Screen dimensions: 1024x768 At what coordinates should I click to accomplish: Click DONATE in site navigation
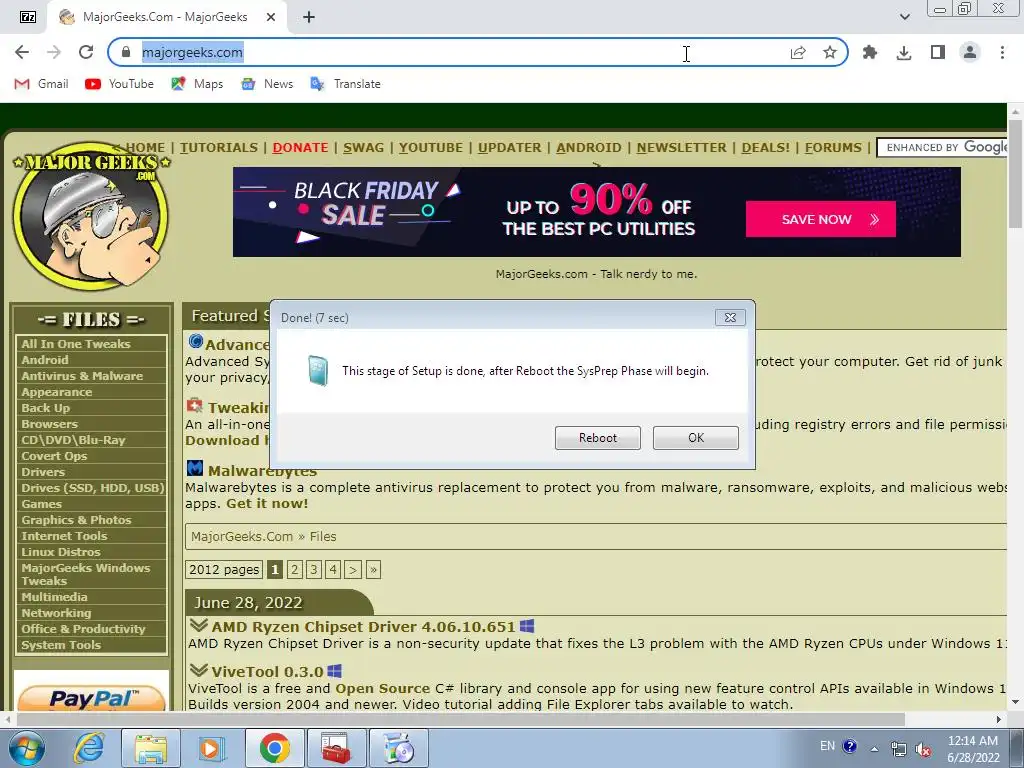pos(300,148)
